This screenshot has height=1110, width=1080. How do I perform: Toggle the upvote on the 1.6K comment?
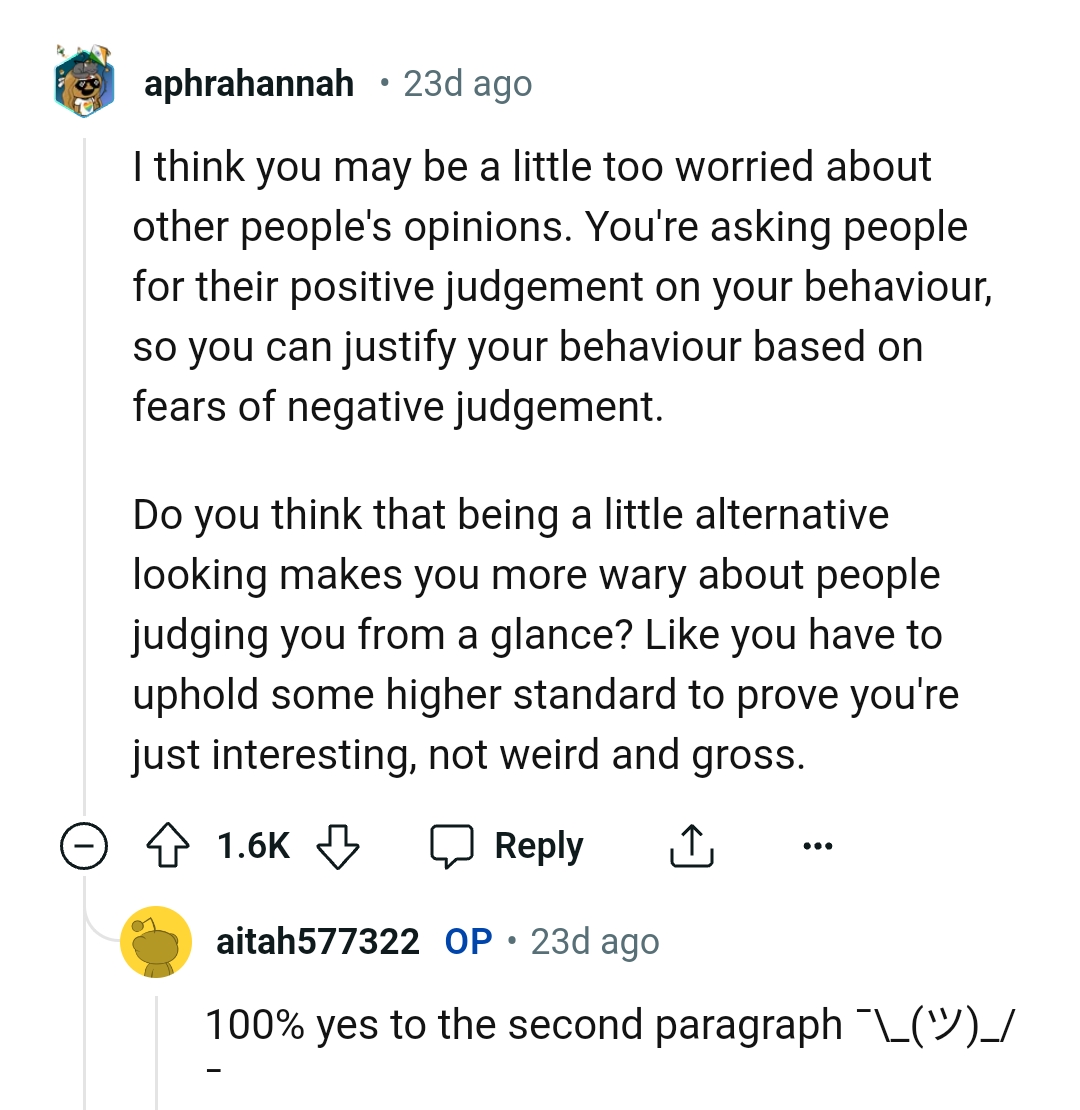click(170, 845)
